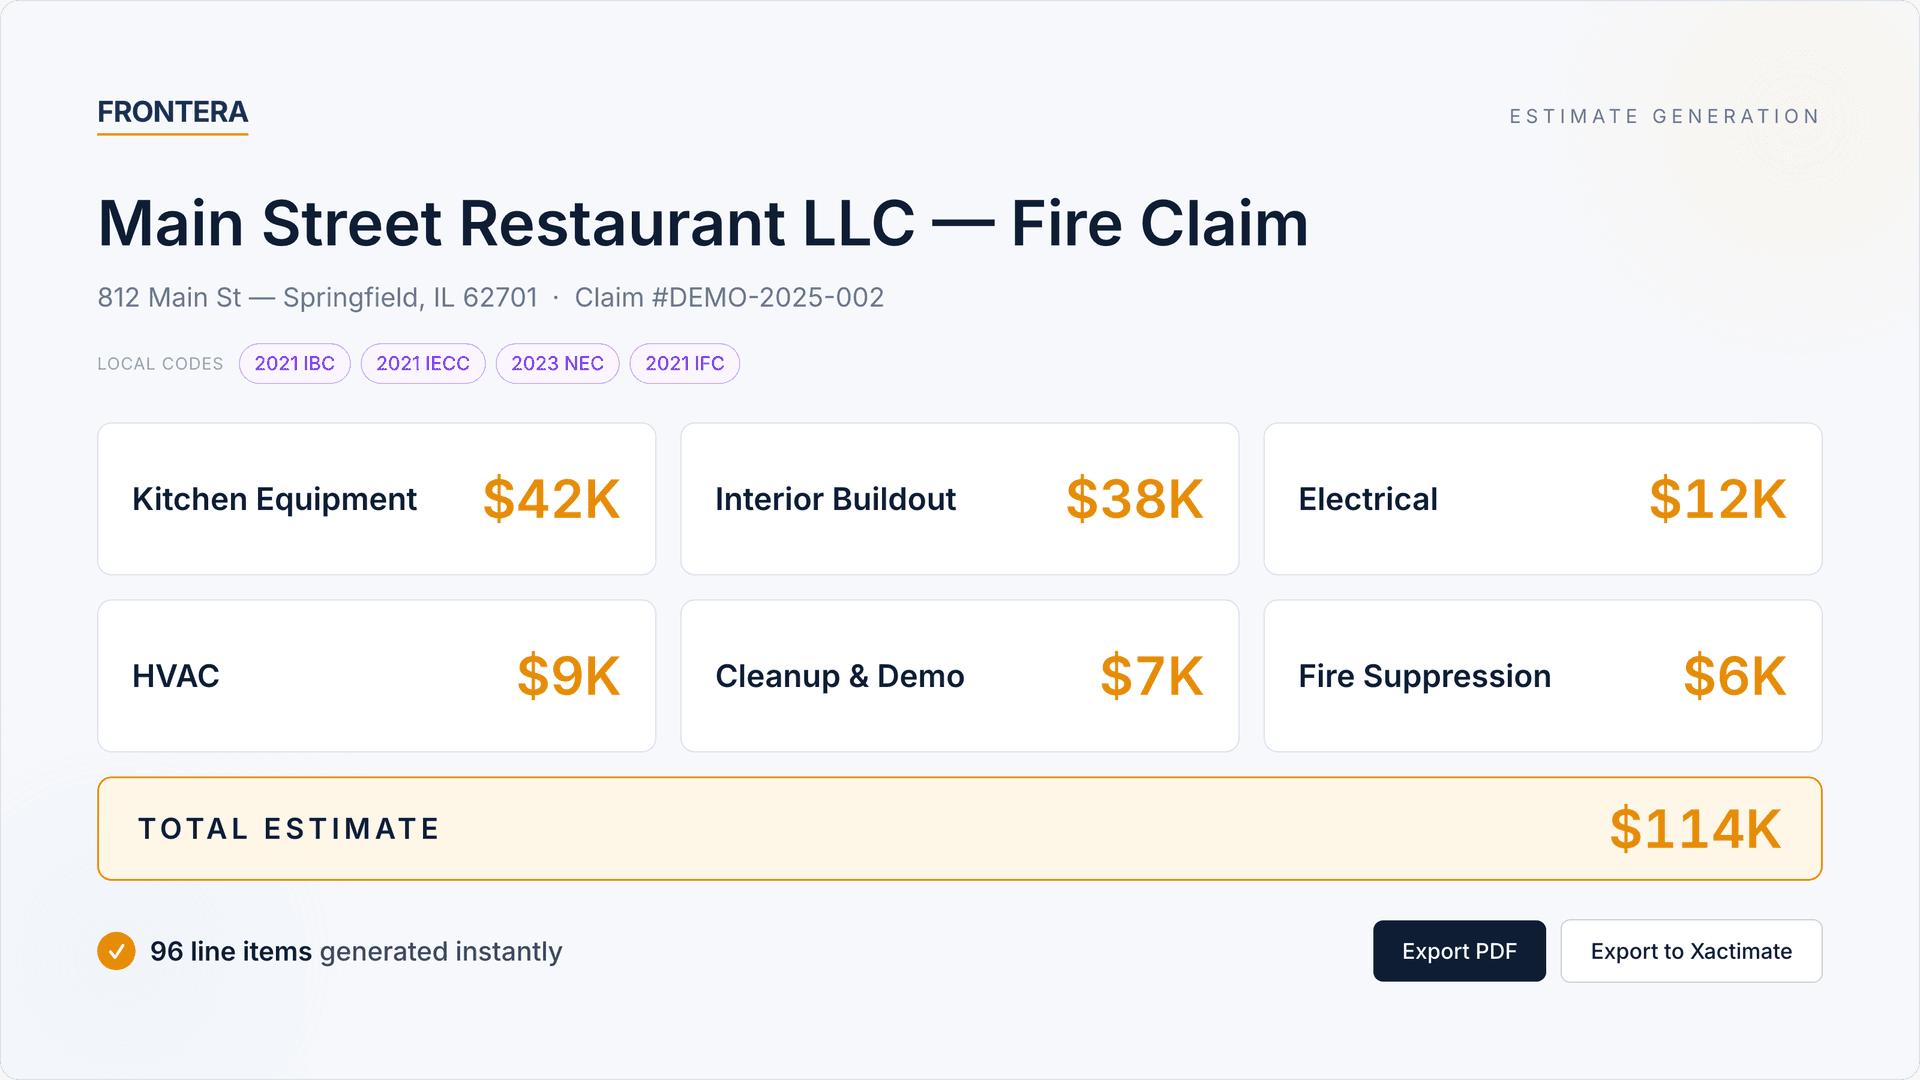This screenshot has width=1920, height=1080.
Task: Click the LOCAL CODES label
Action: click(160, 363)
